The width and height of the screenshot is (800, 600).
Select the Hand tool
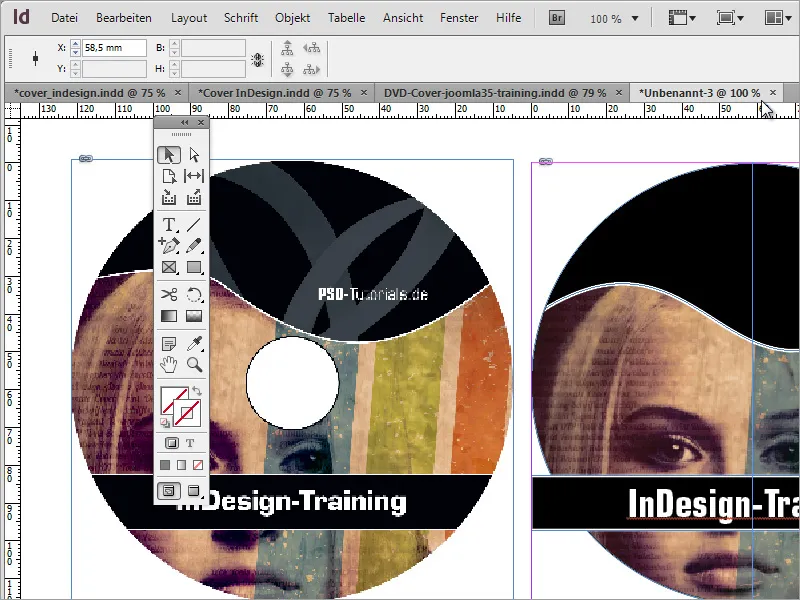point(169,364)
